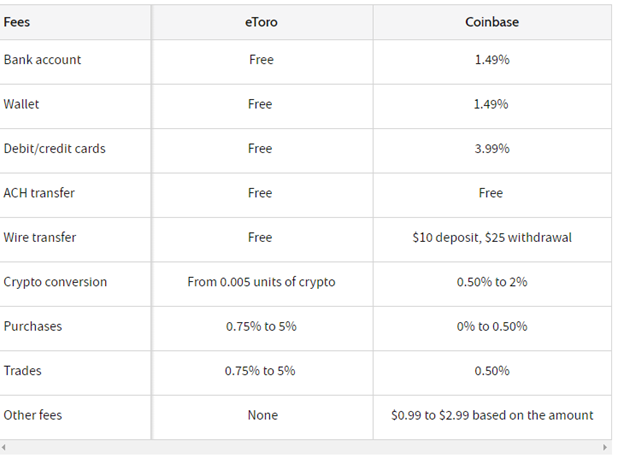Click the Purchases row label
This screenshot has height=464, width=624.
pos(33,326)
